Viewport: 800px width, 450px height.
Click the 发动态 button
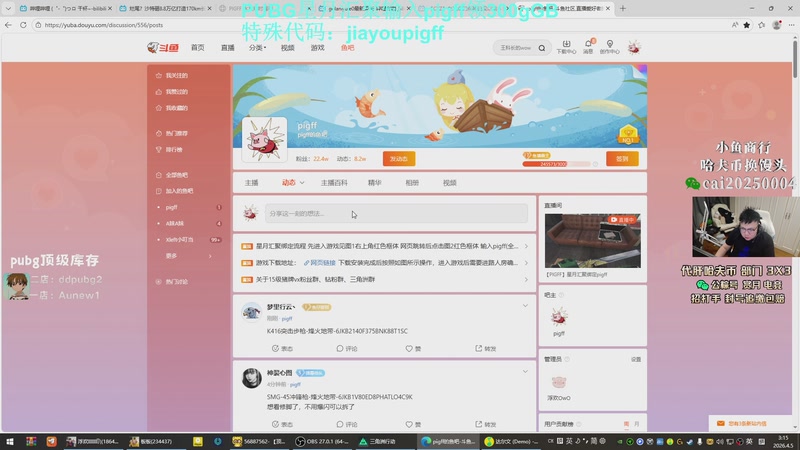399,159
